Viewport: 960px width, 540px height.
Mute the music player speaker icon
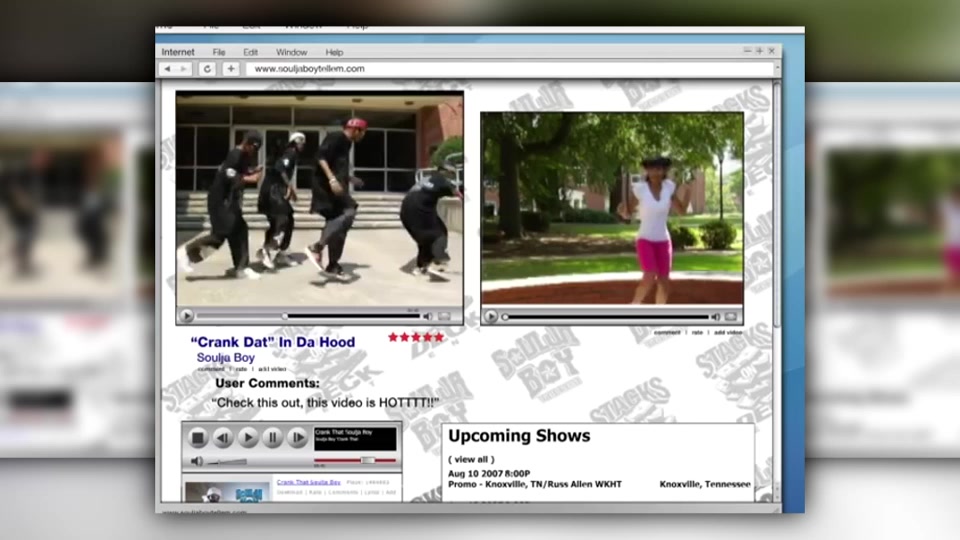197,461
